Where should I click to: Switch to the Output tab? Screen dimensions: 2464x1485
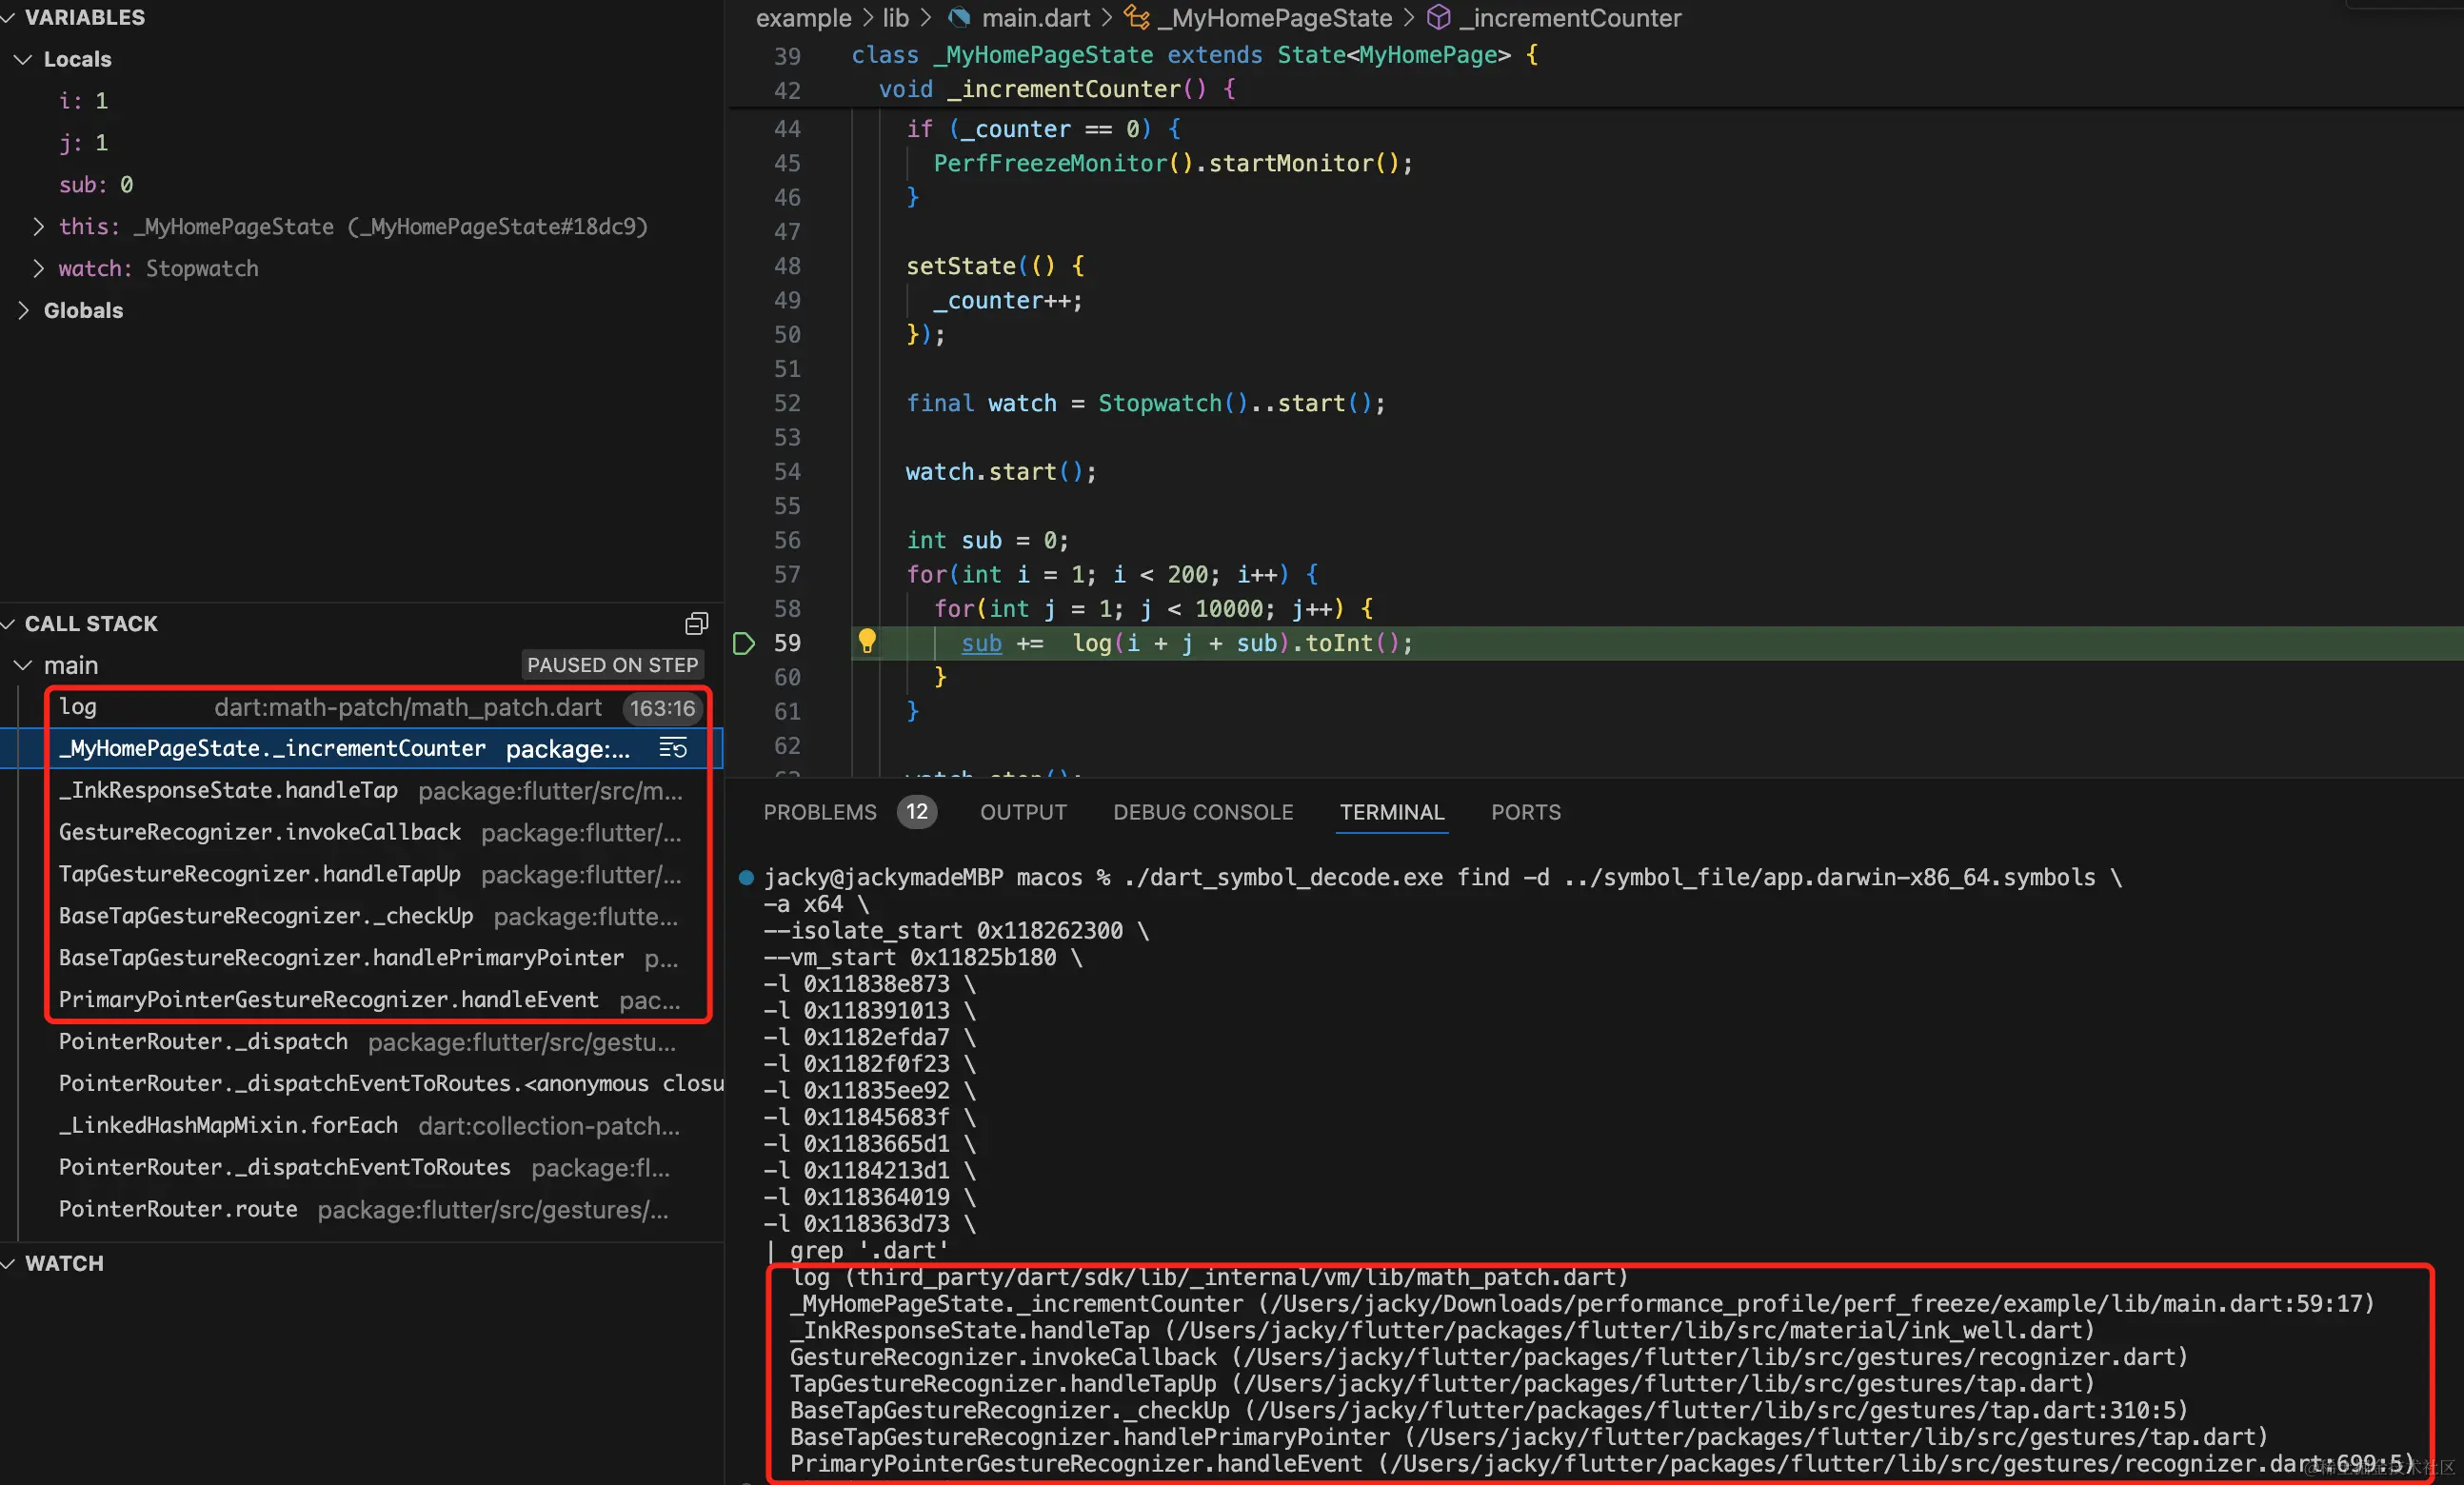tap(1023, 812)
